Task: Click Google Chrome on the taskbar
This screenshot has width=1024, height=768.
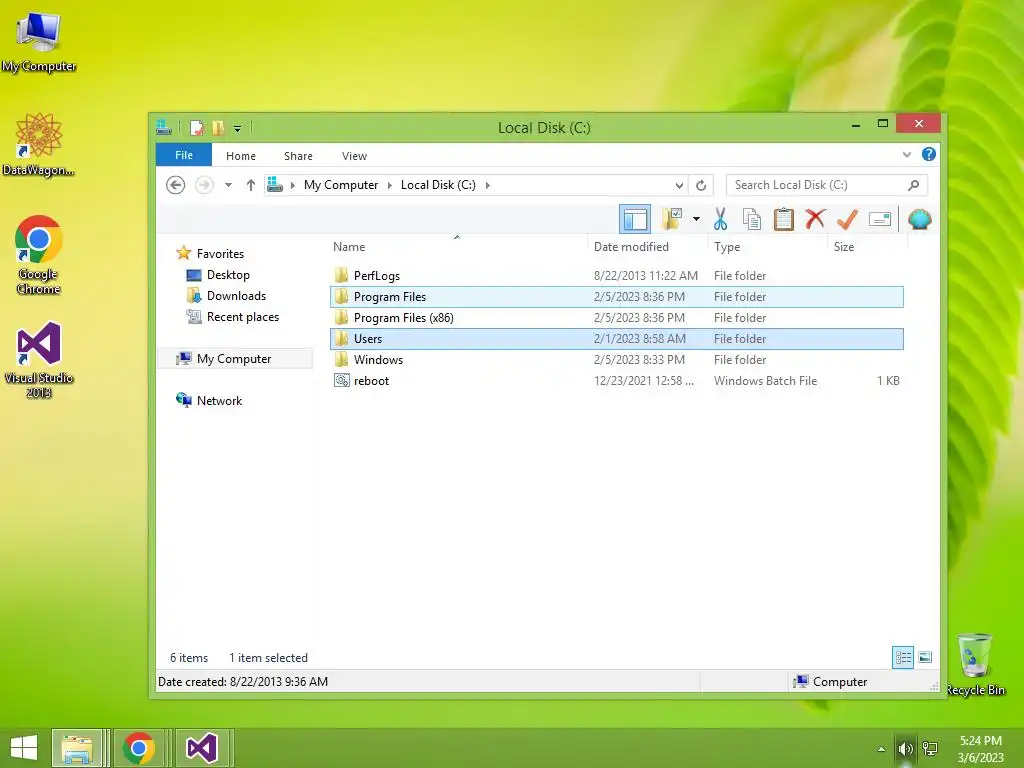Action: [x=138, y=748]
